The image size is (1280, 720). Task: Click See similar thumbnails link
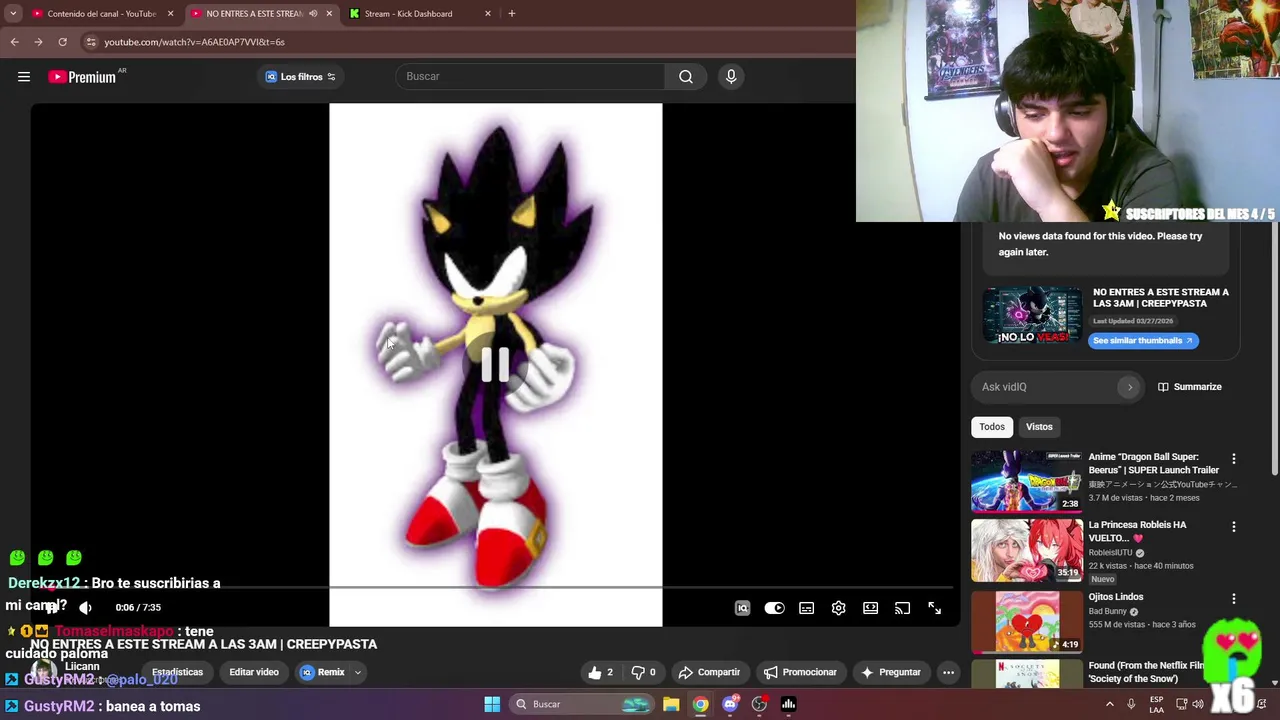1142,340
